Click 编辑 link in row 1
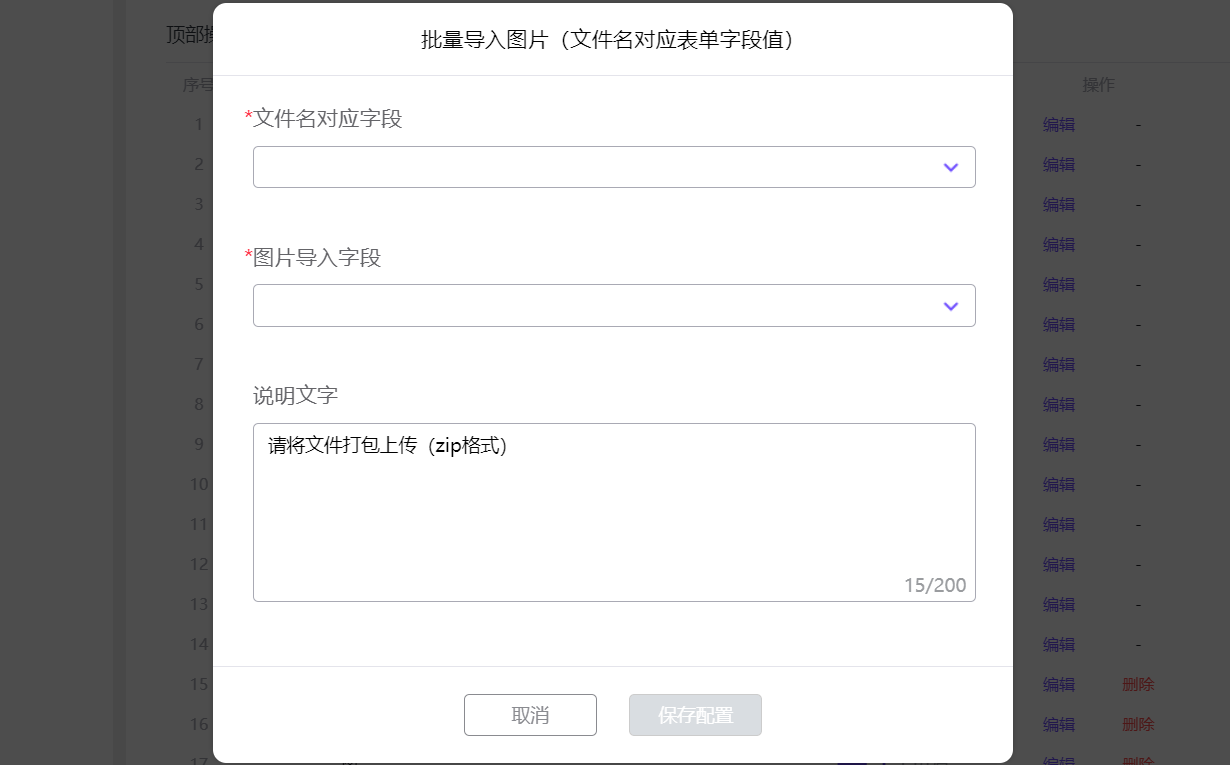The height and width of the screenshot is (765, 1230). pos(1059,125)
